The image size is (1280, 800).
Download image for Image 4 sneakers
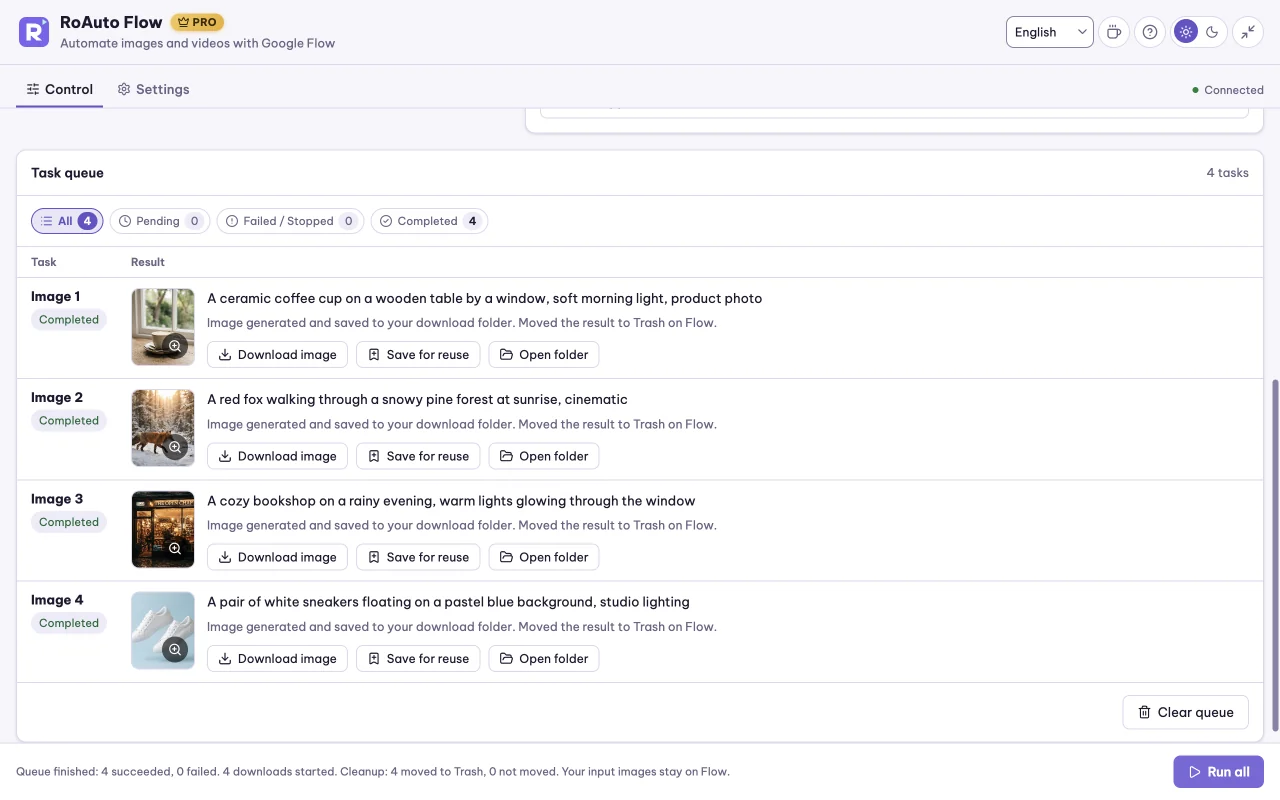pyautogui.click(x=278, y=659)
